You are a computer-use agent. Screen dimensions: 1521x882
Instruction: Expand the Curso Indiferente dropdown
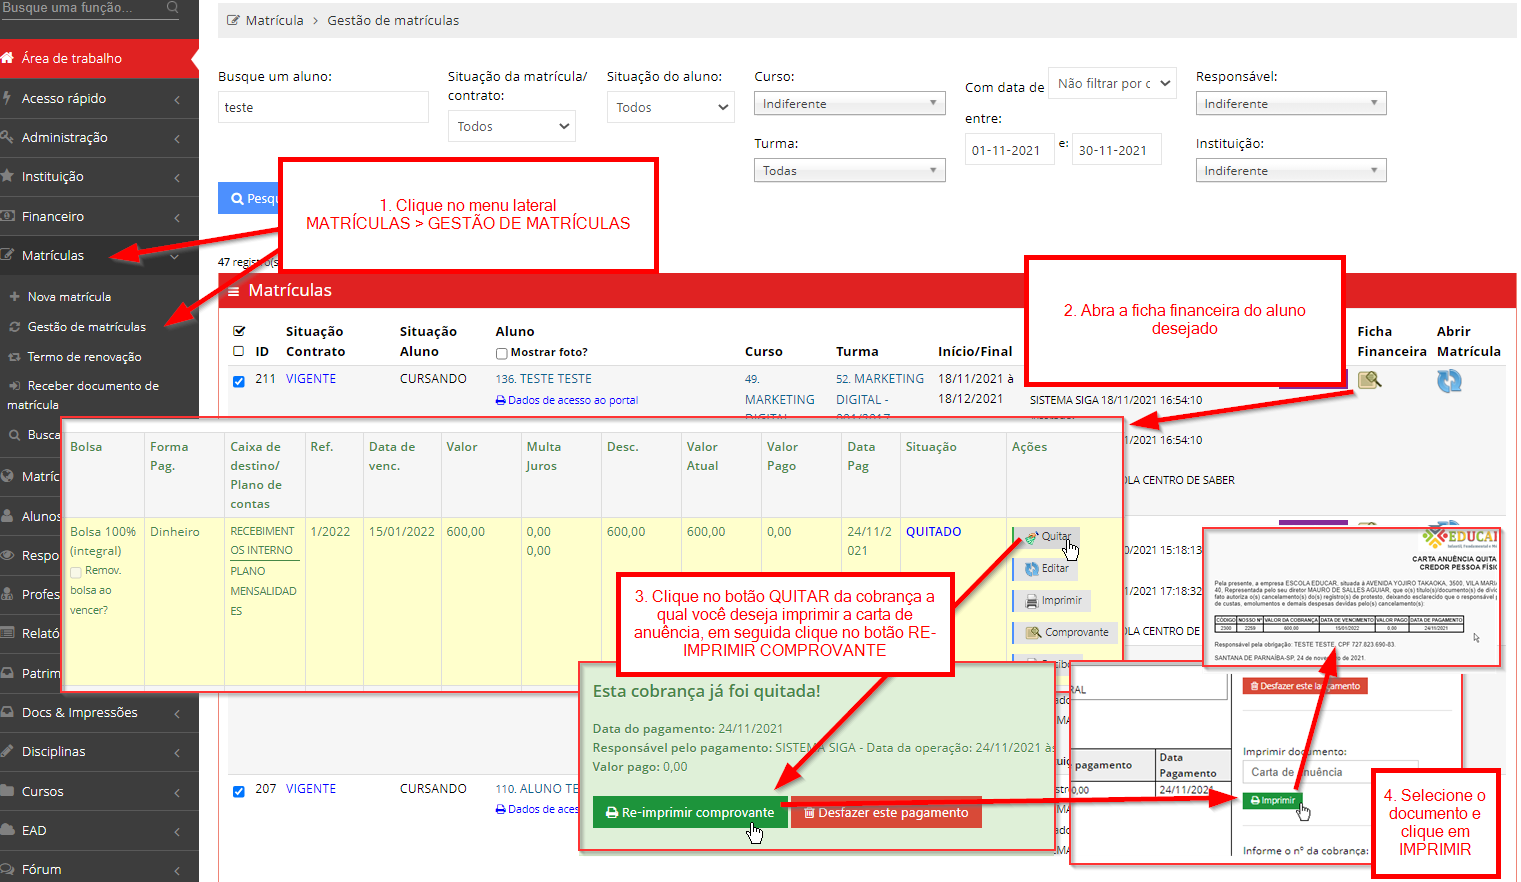(849, 104)
